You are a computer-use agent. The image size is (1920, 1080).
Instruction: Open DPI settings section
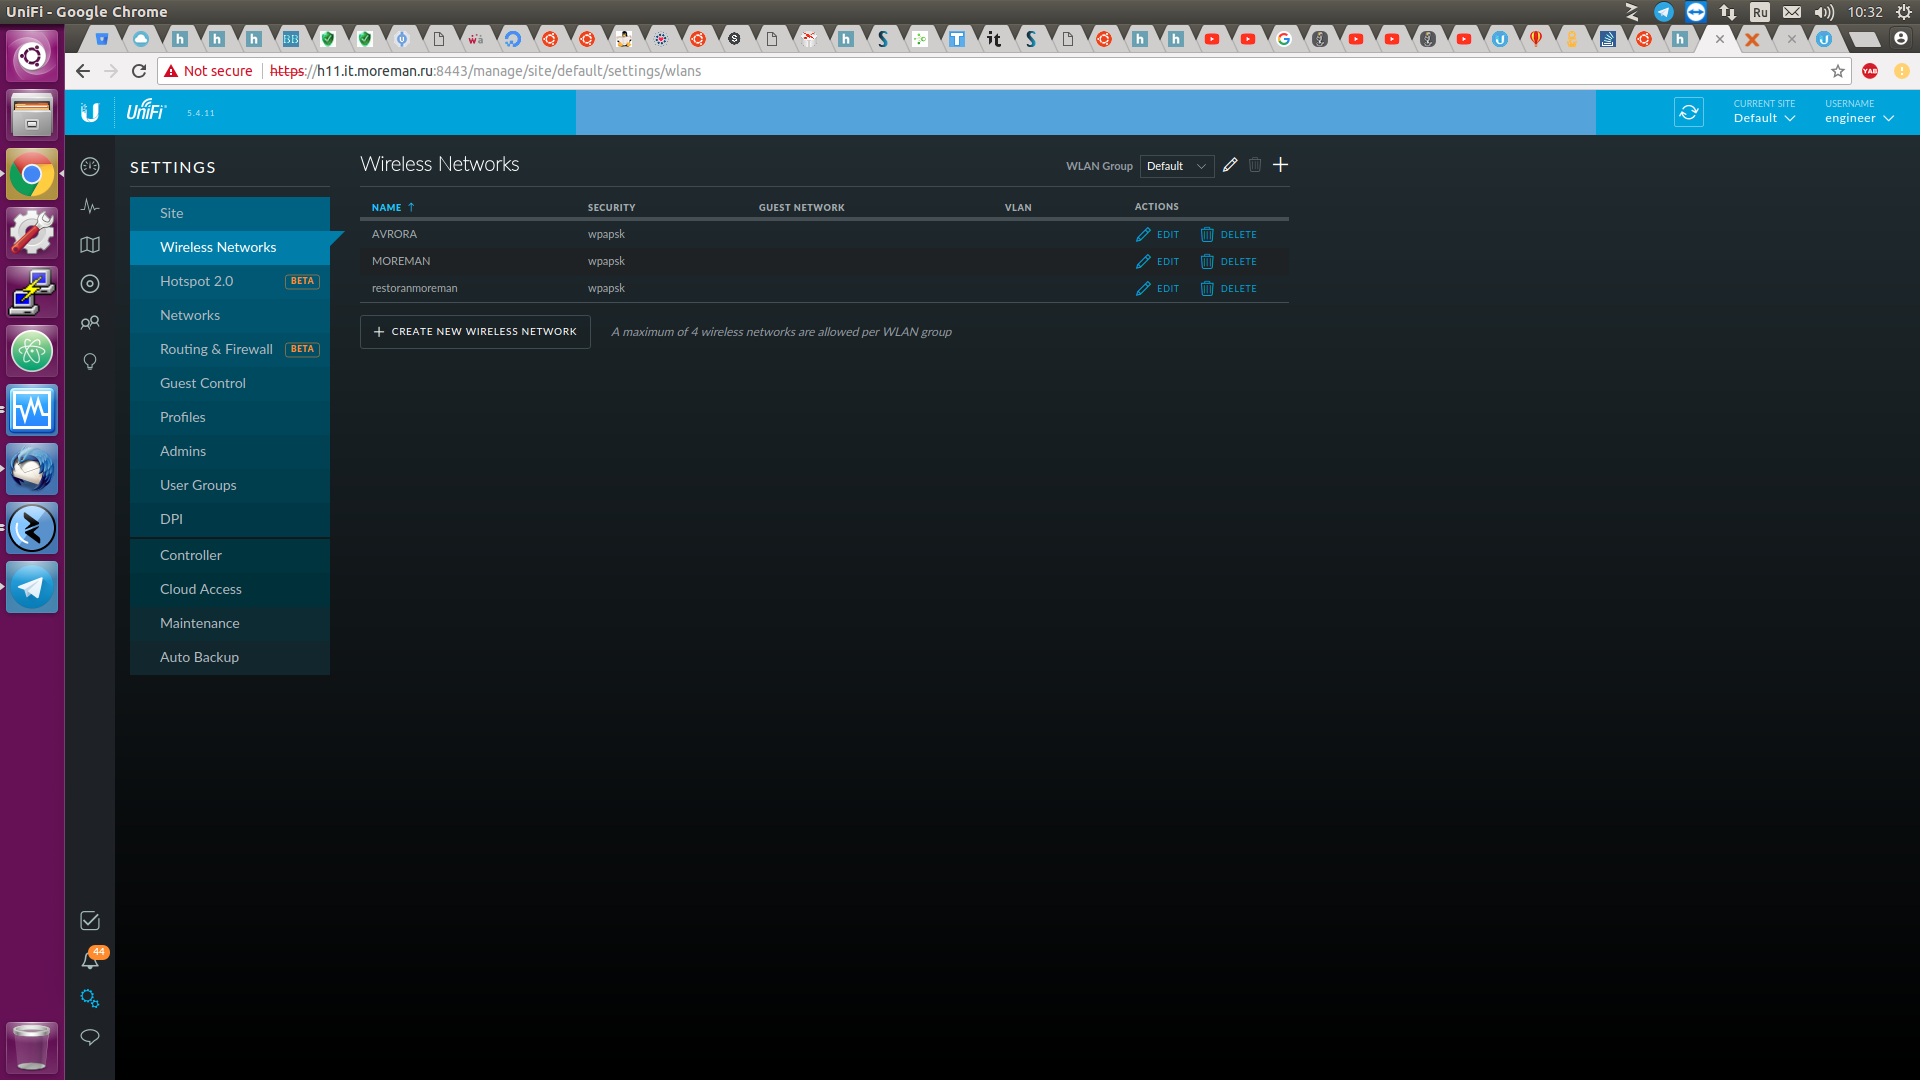click(230, 519)
